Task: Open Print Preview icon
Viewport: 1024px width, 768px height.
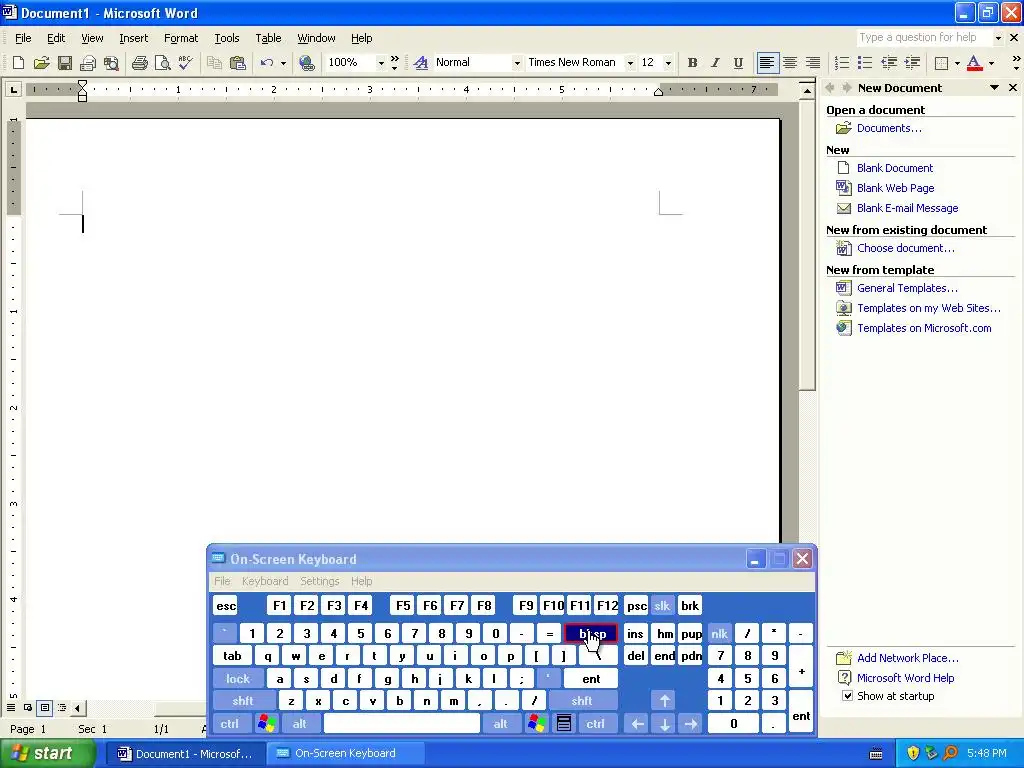Action: pyautogui.click(x=162, y=63)
